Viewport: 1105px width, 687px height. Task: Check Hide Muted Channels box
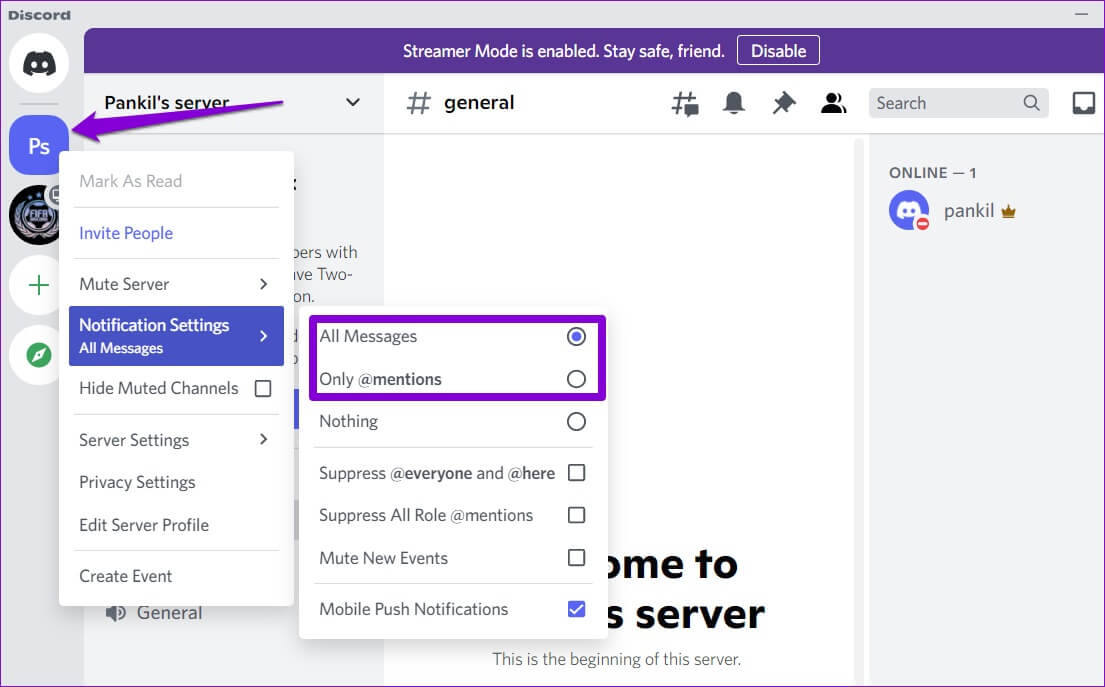pos(263,388)
